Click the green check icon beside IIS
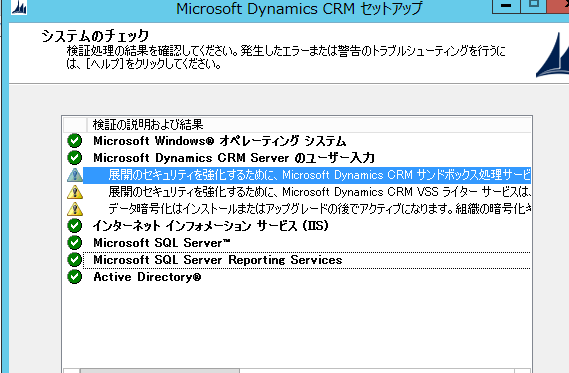The image size is (569, 373). 75,226
